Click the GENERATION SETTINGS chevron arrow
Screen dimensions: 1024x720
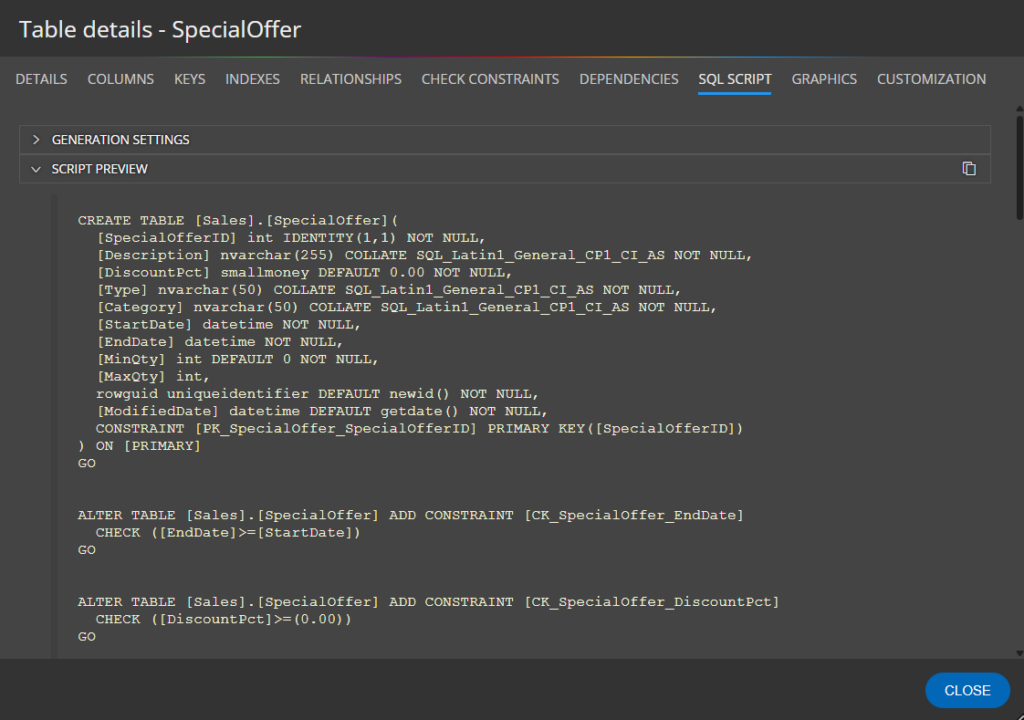coord(37,140)
